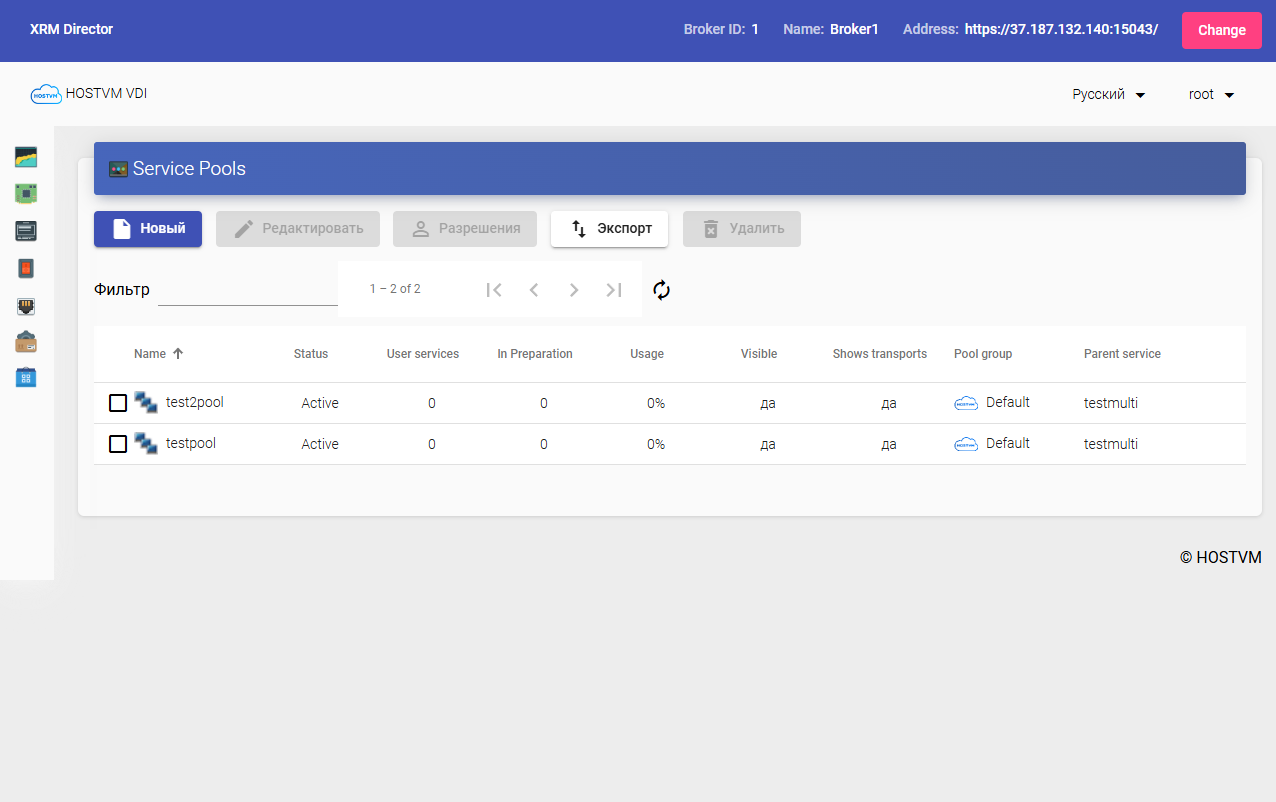This screenshot has height=802, width=1276.
Task: Open the dashboard chart icon in sidebar
Action: coord(26,156)
